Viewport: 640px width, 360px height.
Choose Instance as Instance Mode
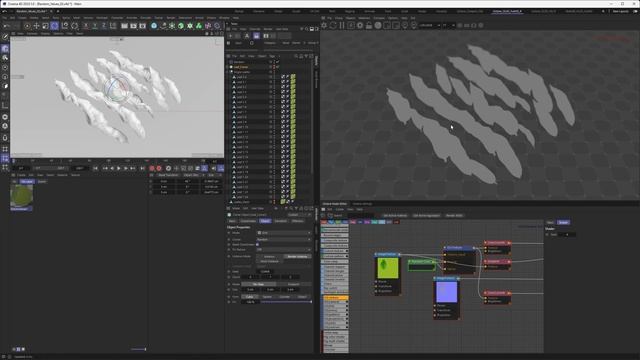269,256
